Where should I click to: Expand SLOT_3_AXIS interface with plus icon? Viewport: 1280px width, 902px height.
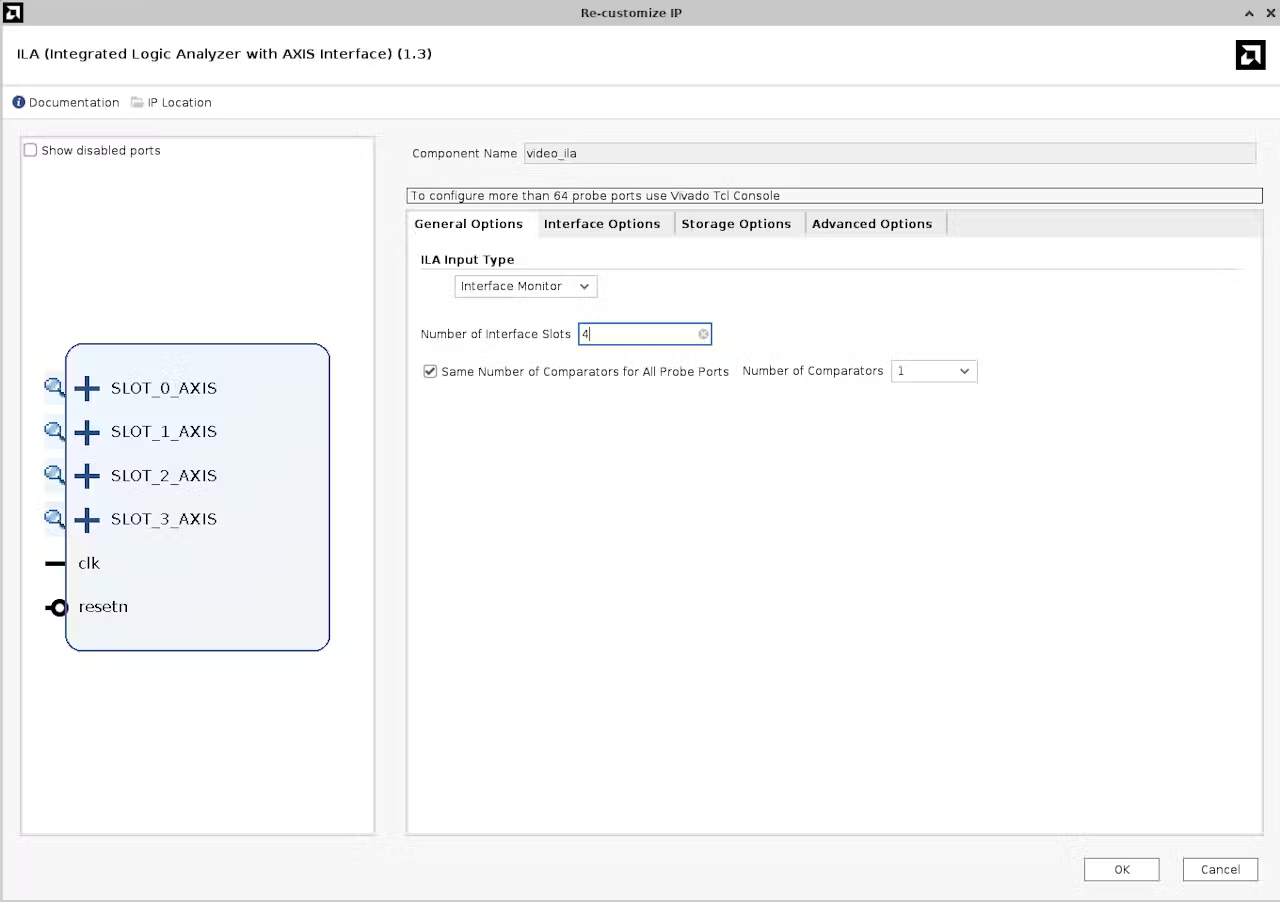(x=87, y=520)
